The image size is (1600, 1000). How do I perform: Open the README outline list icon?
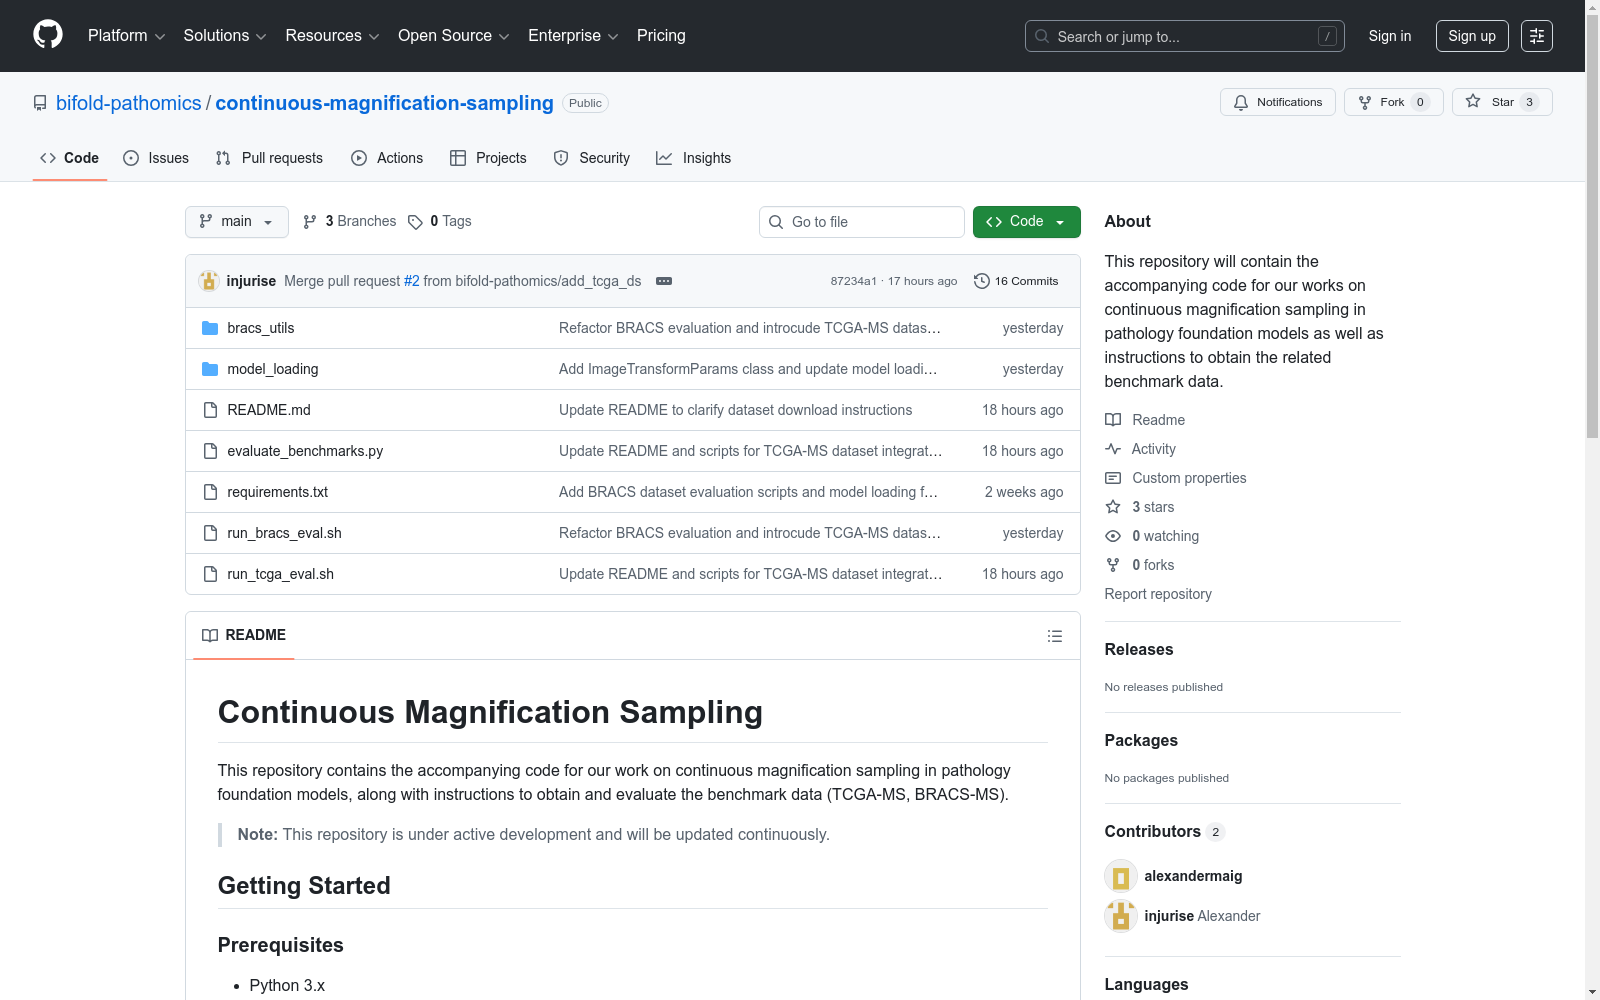[x=1054, y=636]
